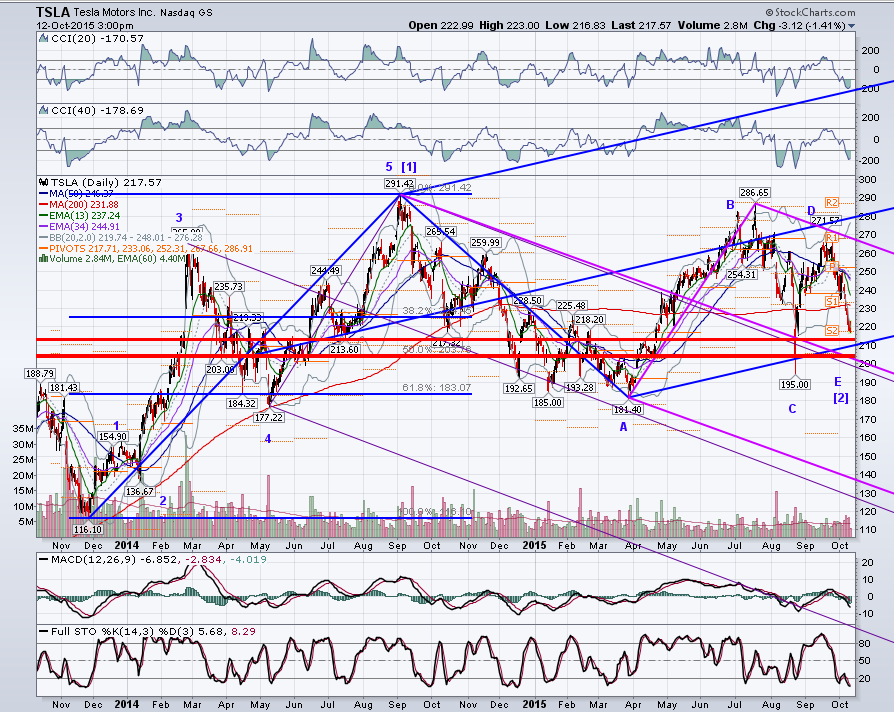Image resolution: width=894 pixels, height=712 pixels.
Task: Click the 116.10 low price label
Action: (88, 530)
